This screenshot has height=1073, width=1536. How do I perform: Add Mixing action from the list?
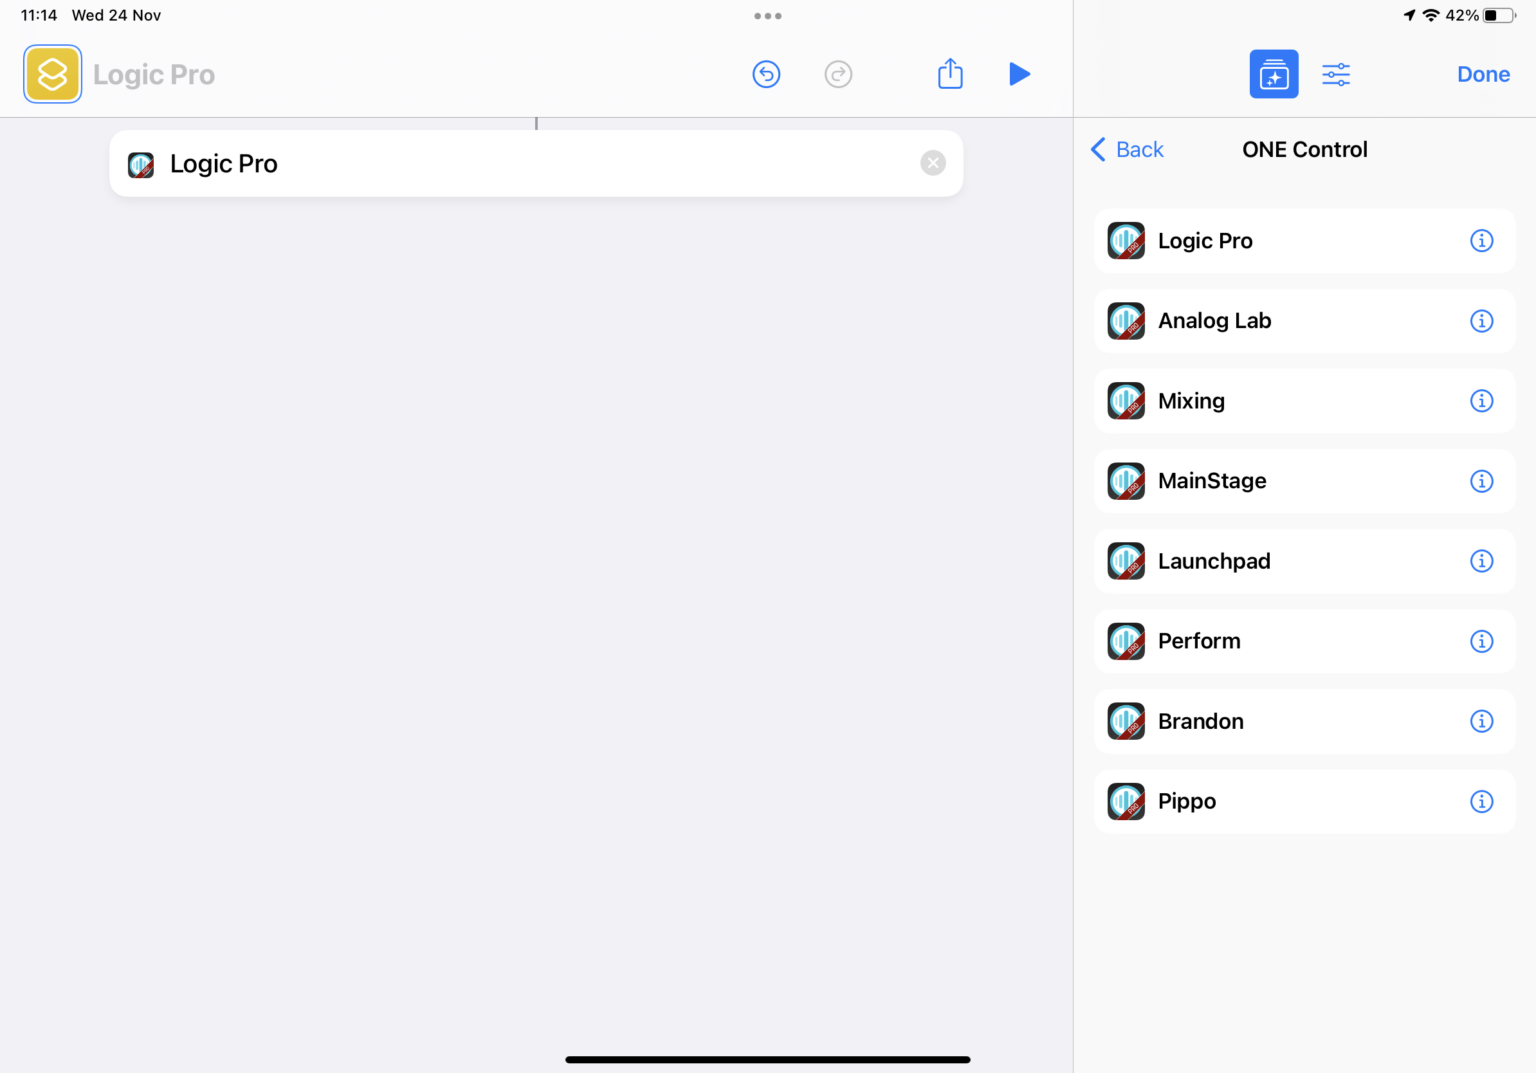(x=1304, y=401)
